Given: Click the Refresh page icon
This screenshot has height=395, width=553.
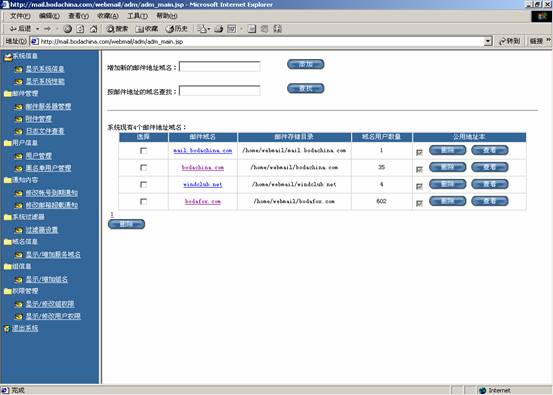Looking at the screenshot, I should click(80, 29).
